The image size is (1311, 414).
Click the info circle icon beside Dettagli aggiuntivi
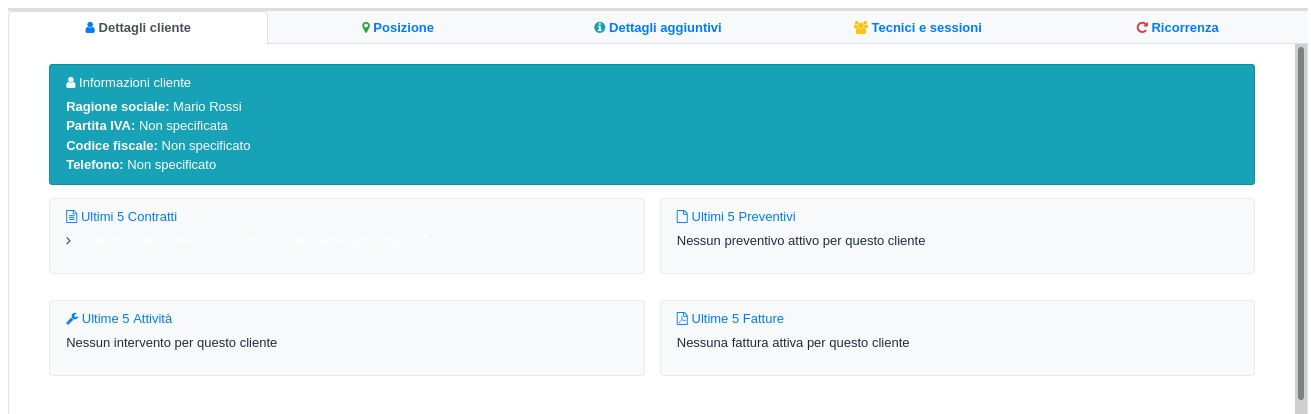[600, 28]
